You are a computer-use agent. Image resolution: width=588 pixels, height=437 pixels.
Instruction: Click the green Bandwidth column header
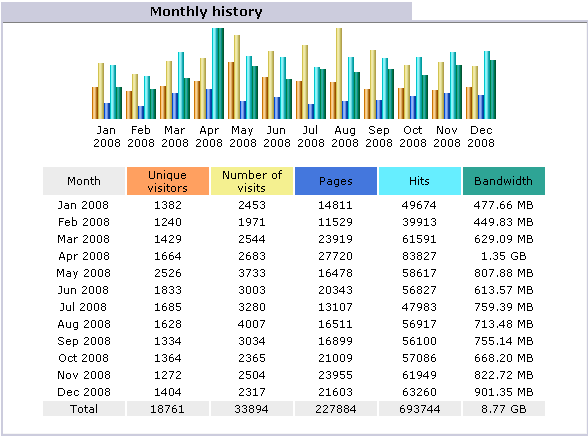(504, 181)
